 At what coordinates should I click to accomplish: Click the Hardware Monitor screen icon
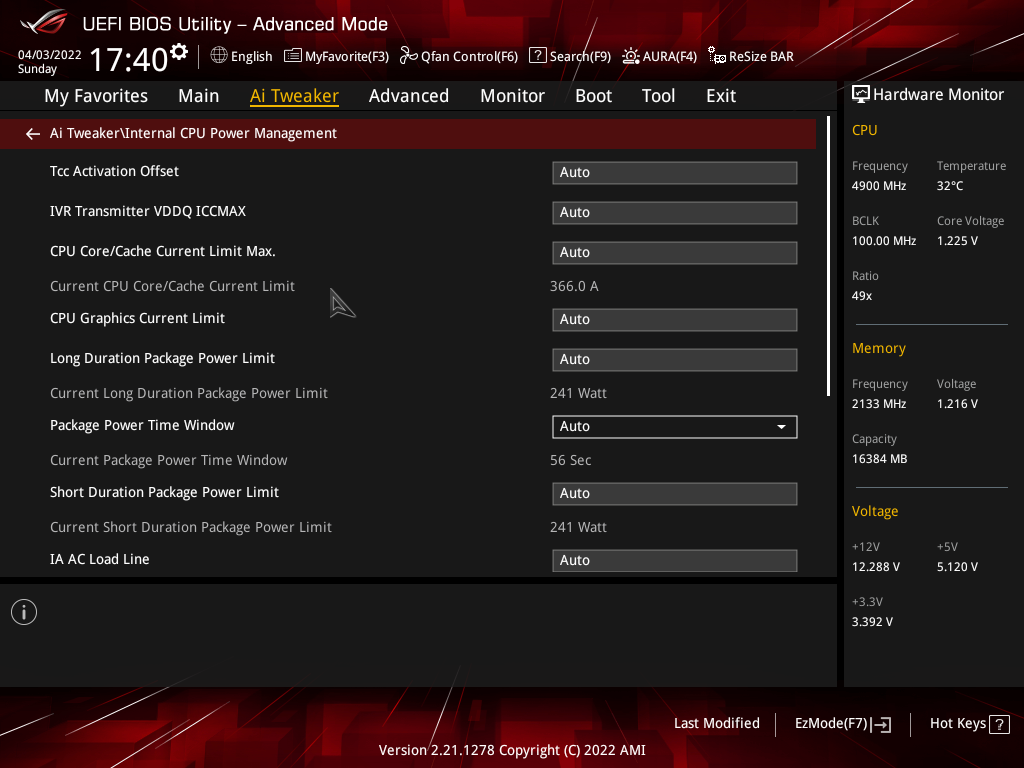[861, 95]
